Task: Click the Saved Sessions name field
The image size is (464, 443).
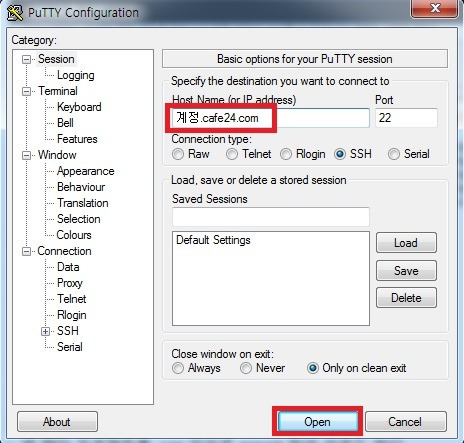Action: pos(271,217)
